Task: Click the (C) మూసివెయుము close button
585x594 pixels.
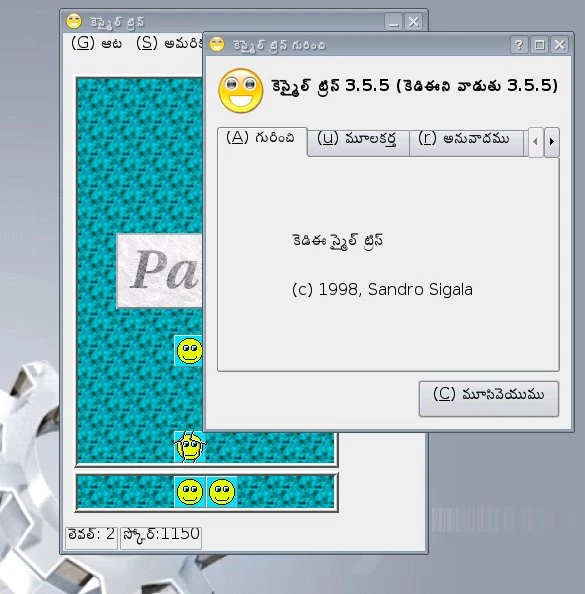Action: click(489, 399)
